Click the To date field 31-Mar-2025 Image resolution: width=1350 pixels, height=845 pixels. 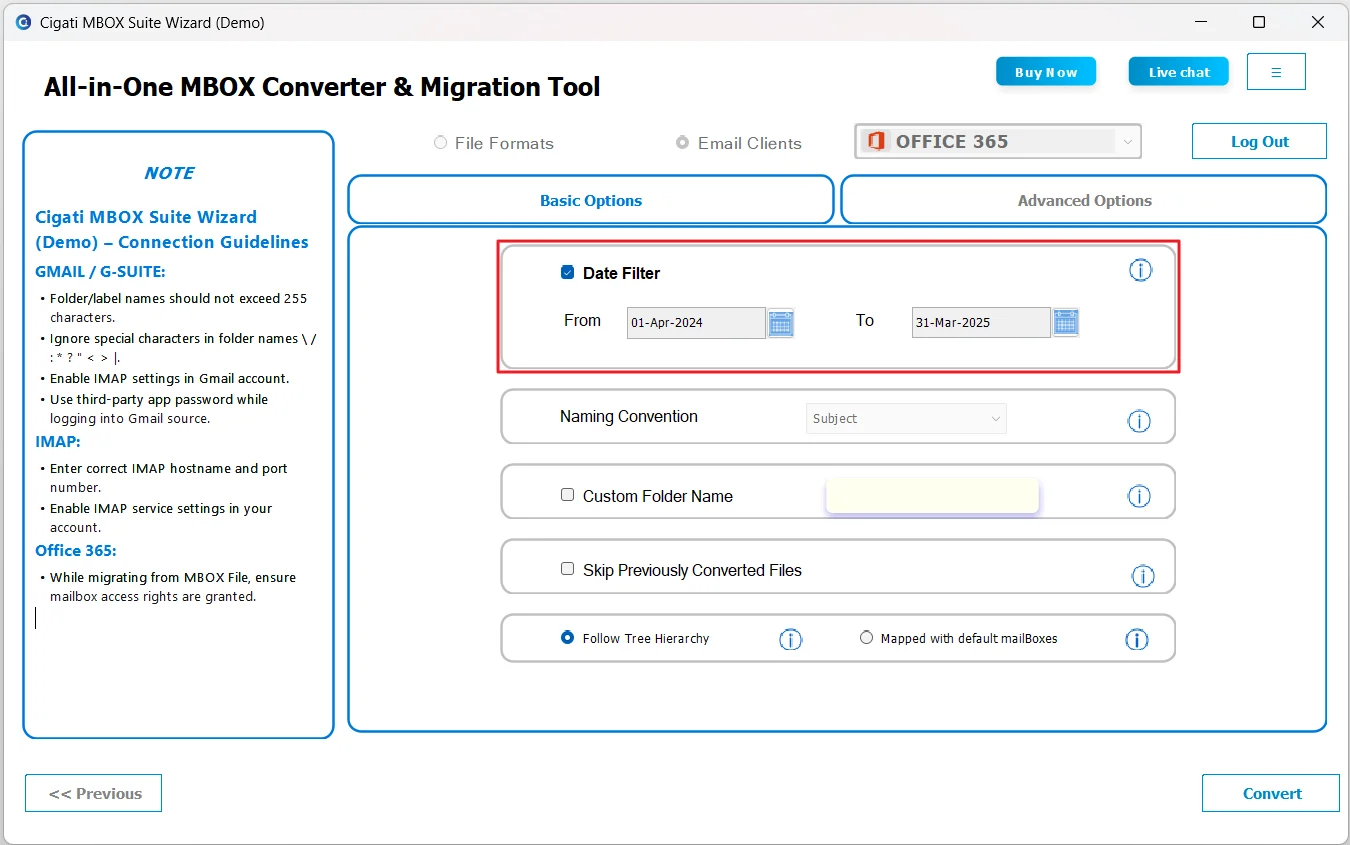click(x=981, y=323)
